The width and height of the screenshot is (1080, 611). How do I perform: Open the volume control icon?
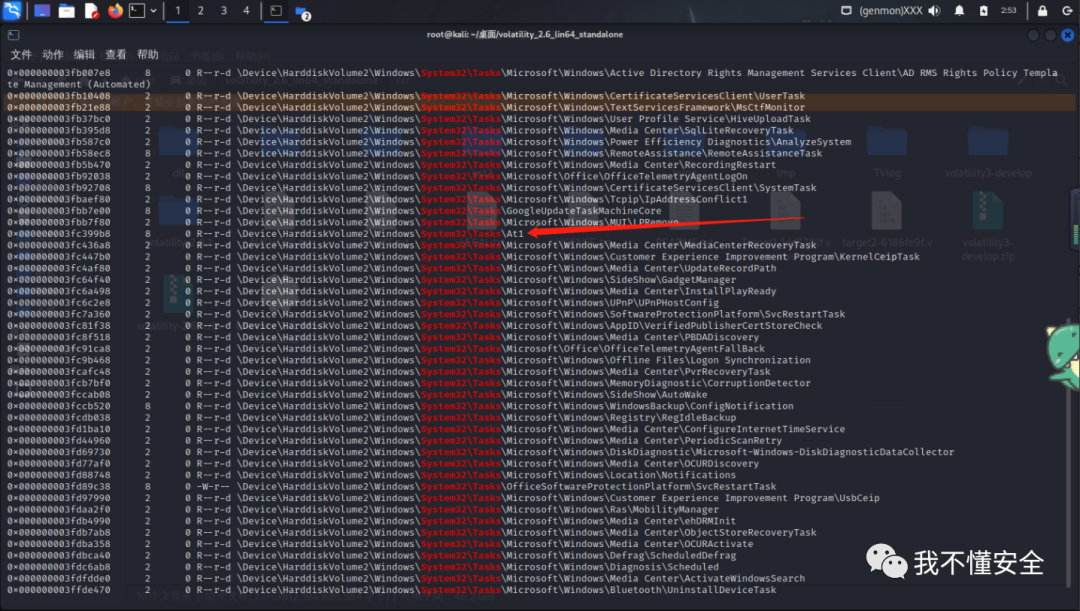935,10
